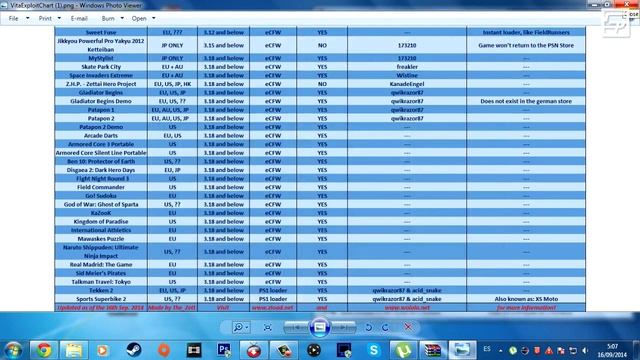Open Steam from the taskbar
The width and height of the screenshot is (640, 360).
coord(134,350)
